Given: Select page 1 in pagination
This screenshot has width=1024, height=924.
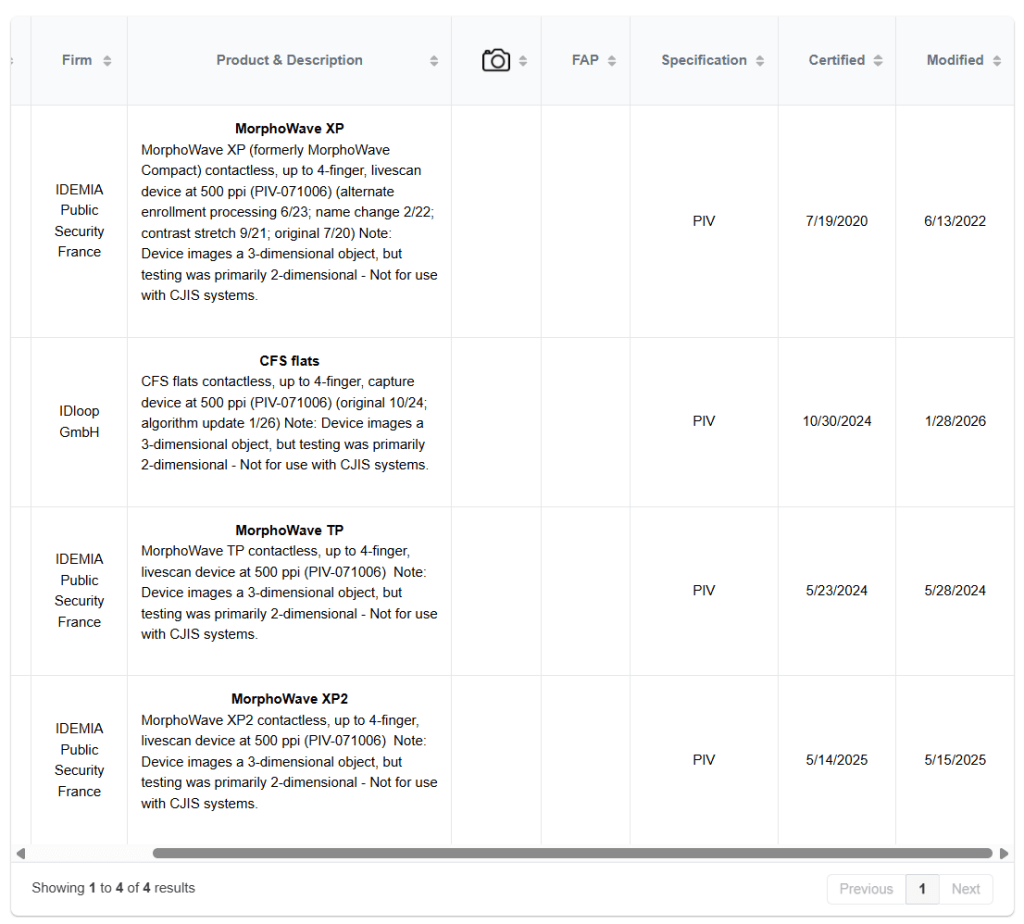Looking at the screenshot, I should click(x=922, y=889).
